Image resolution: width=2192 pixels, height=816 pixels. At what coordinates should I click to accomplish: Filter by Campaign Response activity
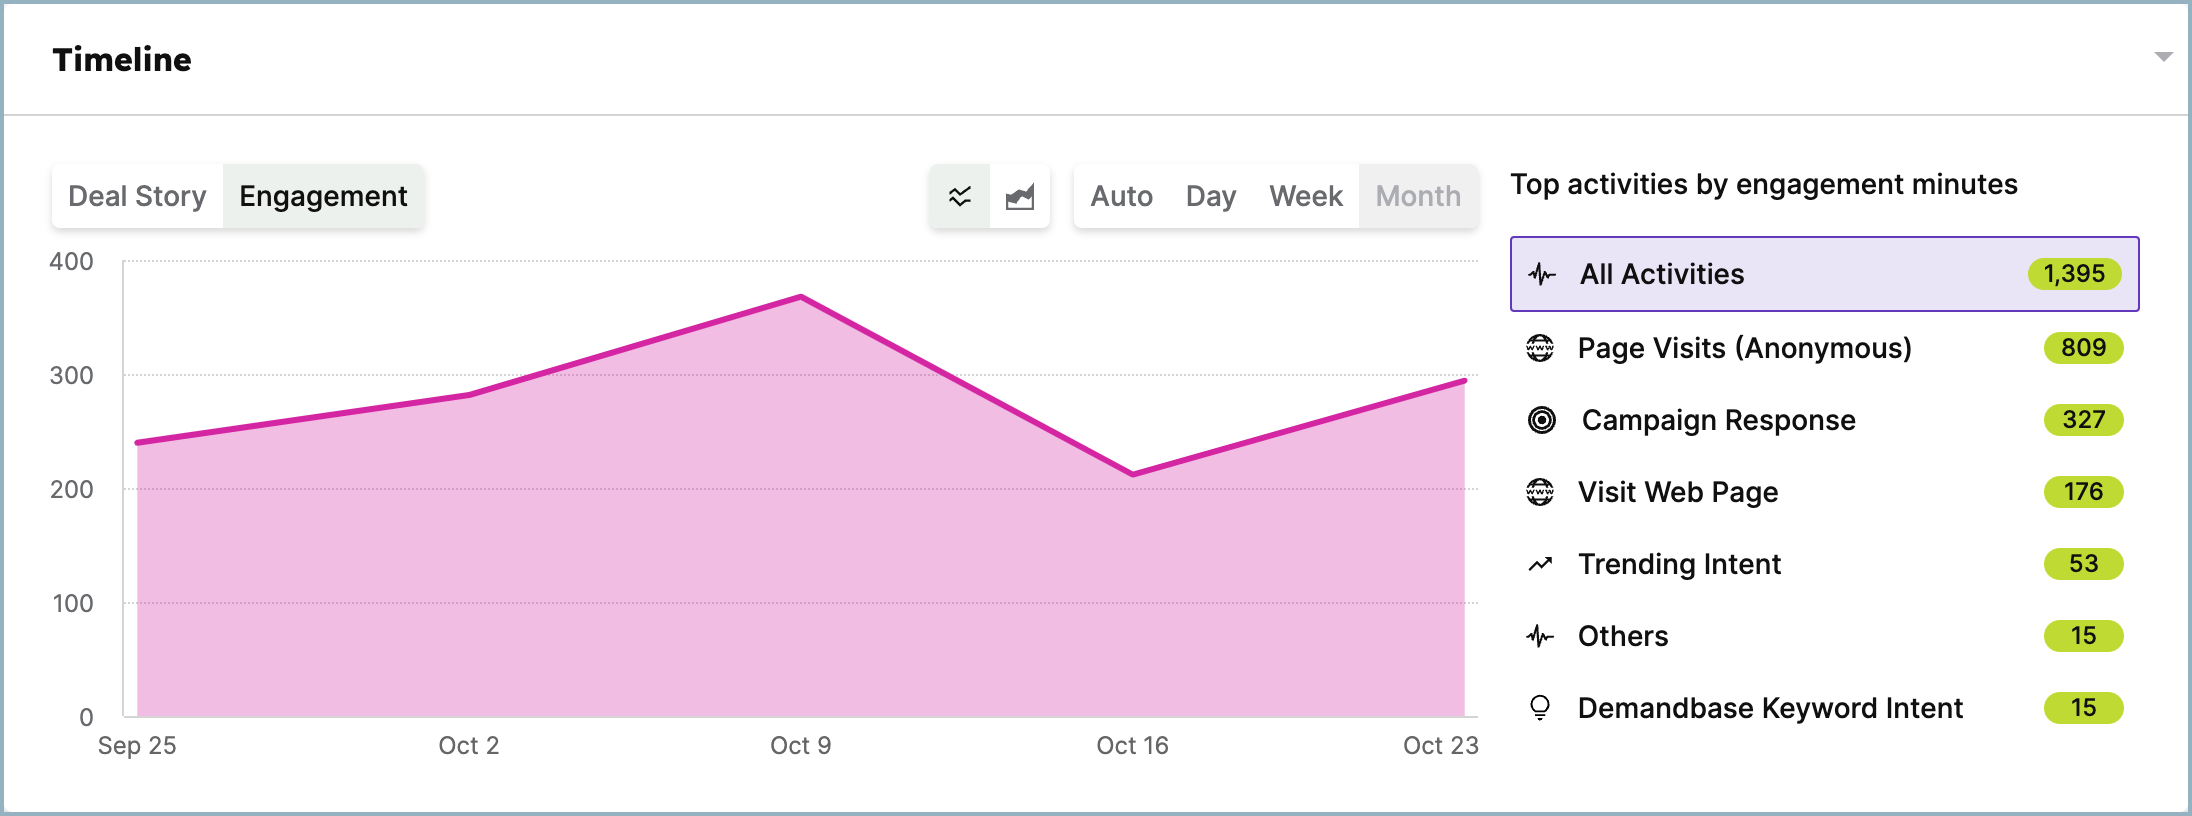1824,420
